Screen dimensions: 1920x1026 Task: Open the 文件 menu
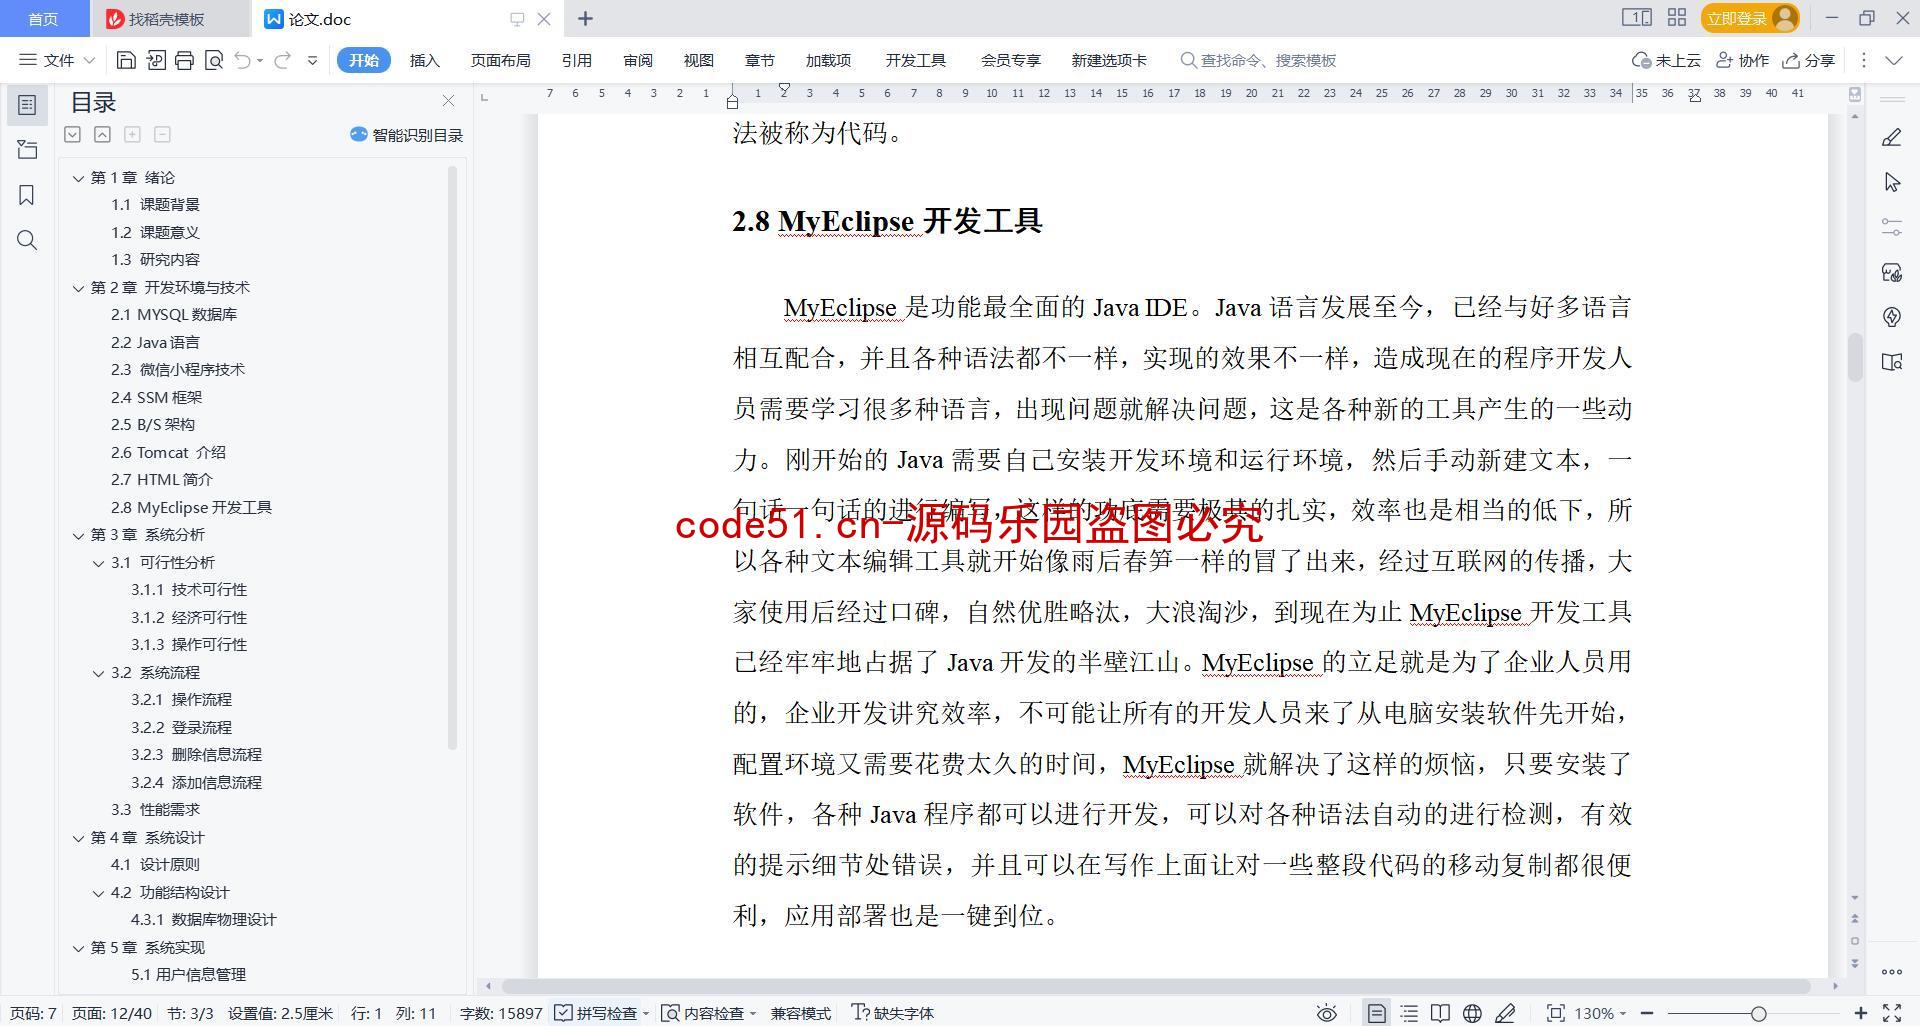[57, 60]
